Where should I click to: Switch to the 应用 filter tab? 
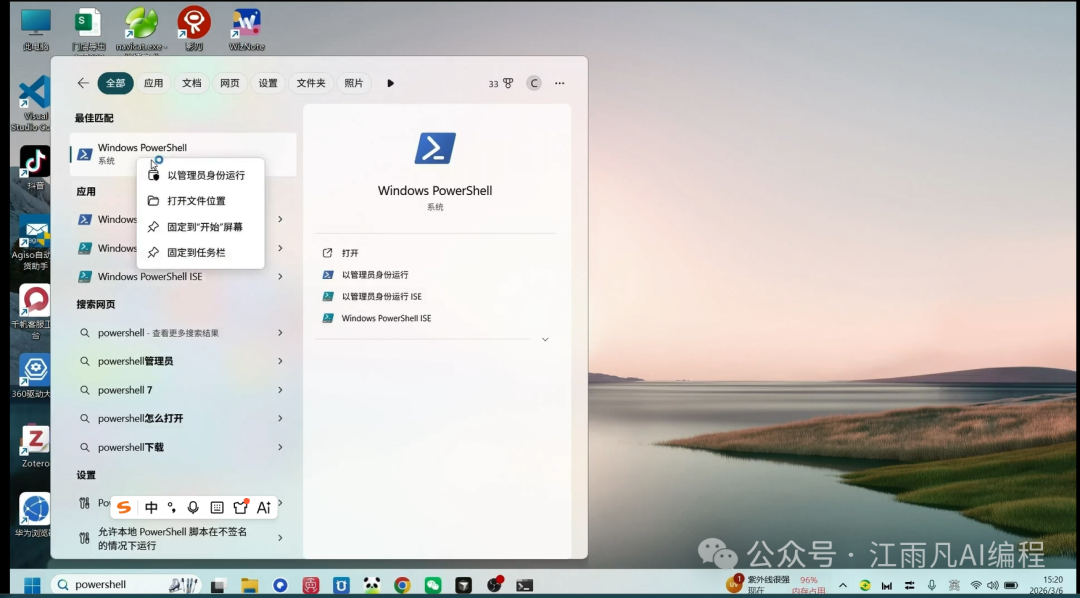pos(154,83)
